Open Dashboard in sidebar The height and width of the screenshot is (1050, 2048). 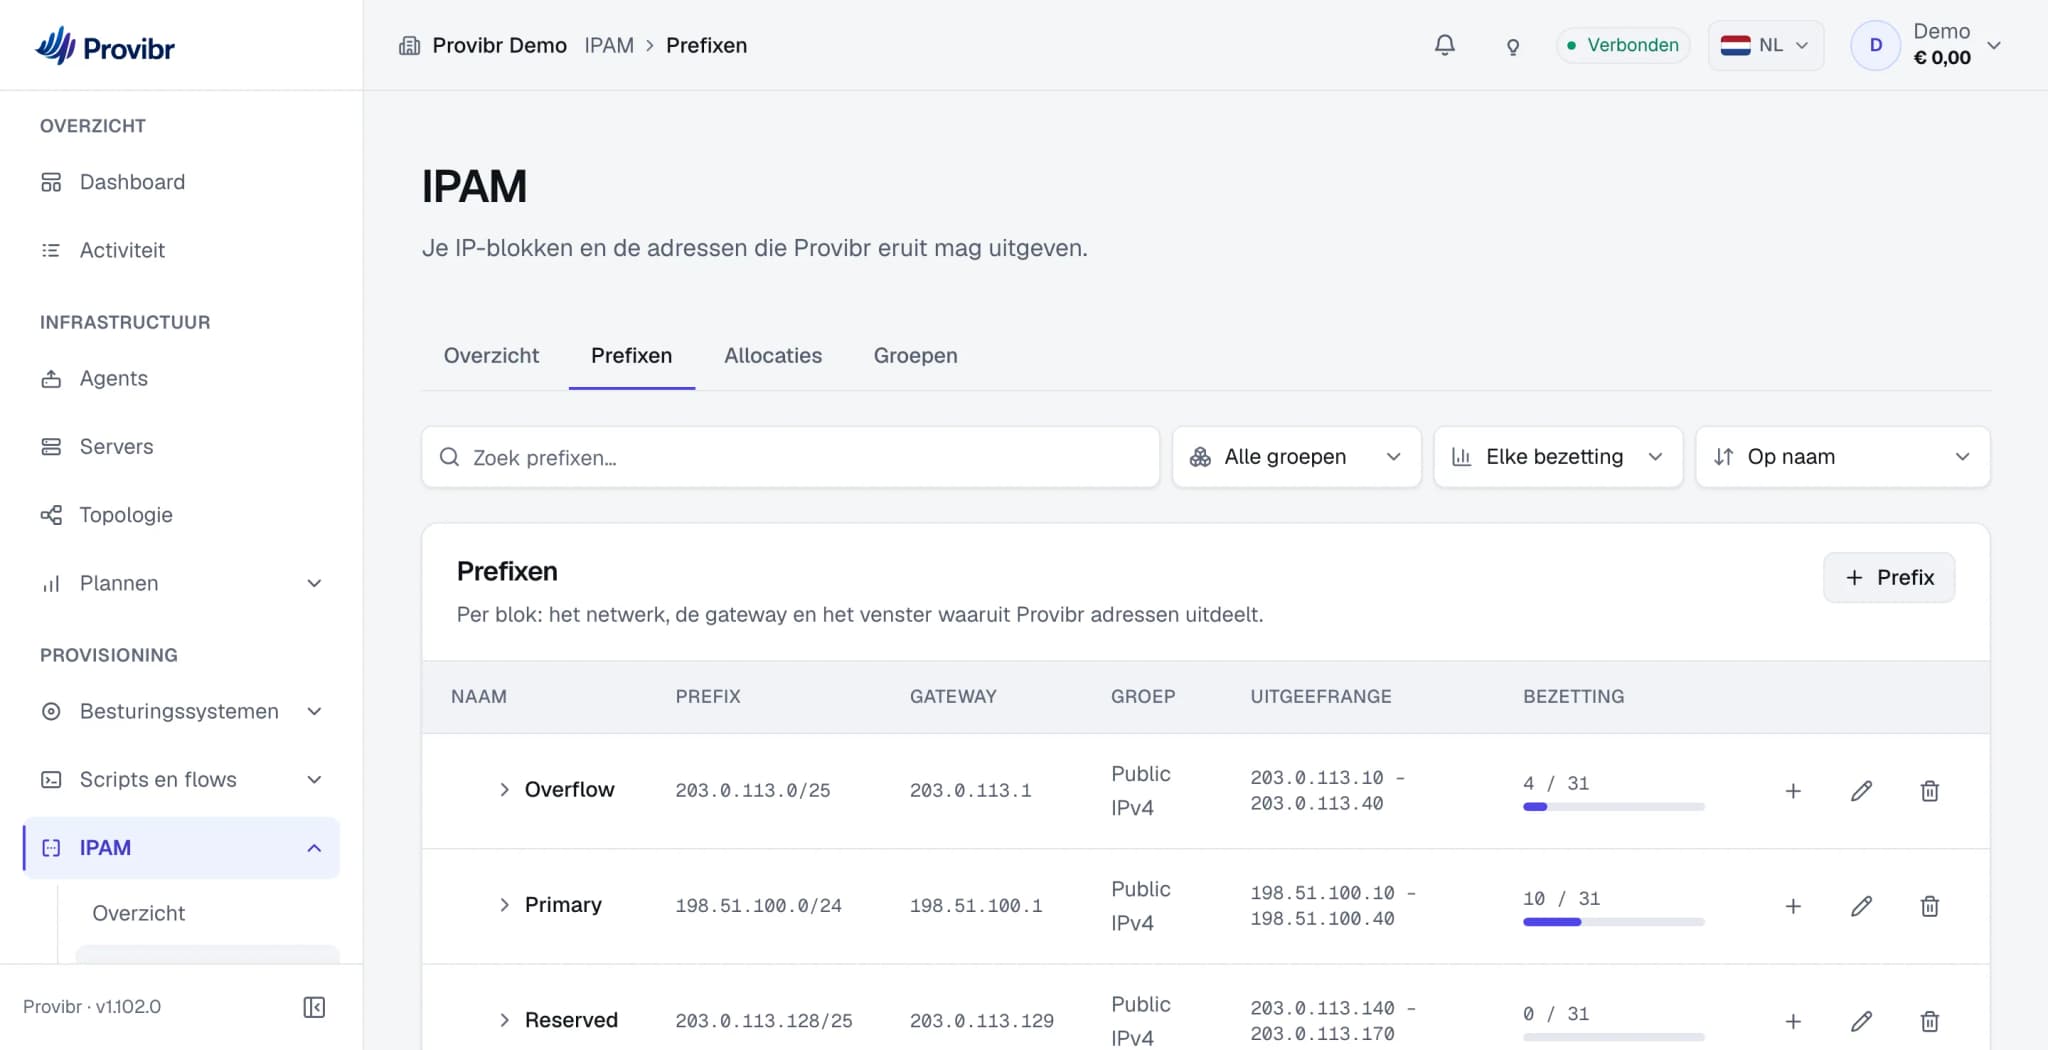tap(181, 182)
